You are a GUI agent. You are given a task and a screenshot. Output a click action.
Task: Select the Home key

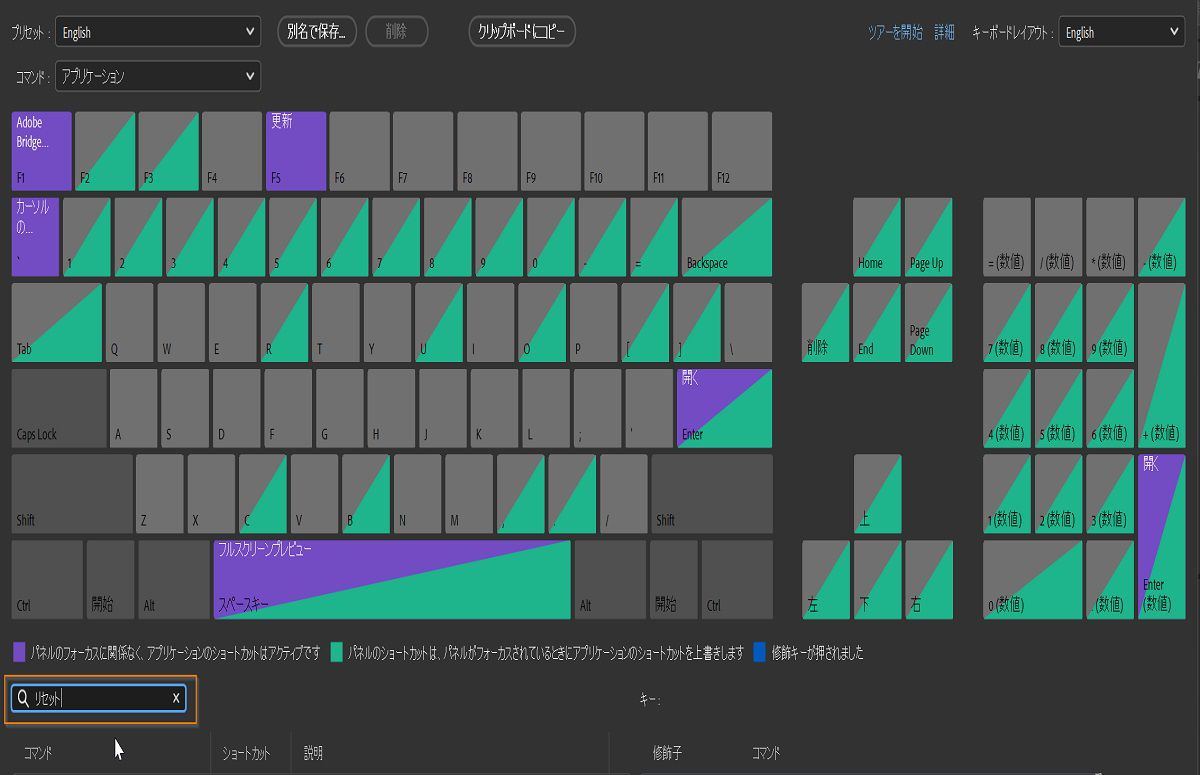pyautogui.click(x=877, y=237)
